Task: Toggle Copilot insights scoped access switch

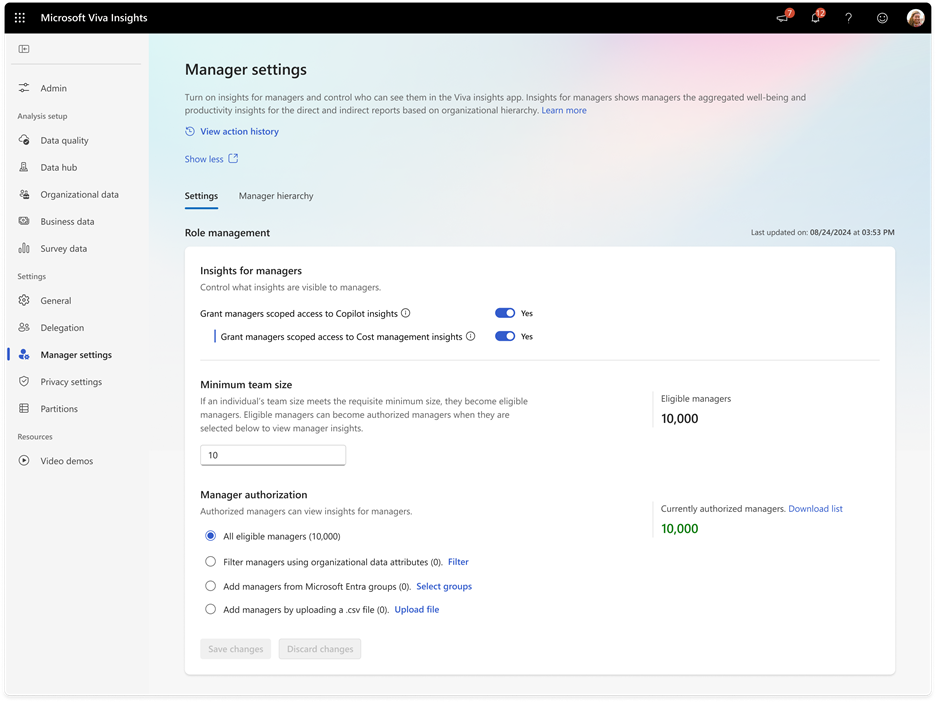Action: point(505,313)
